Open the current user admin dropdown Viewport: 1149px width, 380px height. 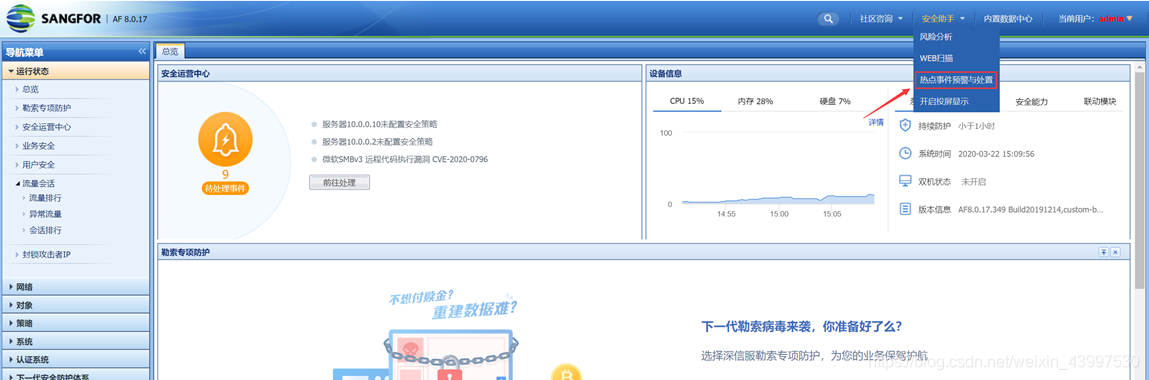[x=1096, y=19]
